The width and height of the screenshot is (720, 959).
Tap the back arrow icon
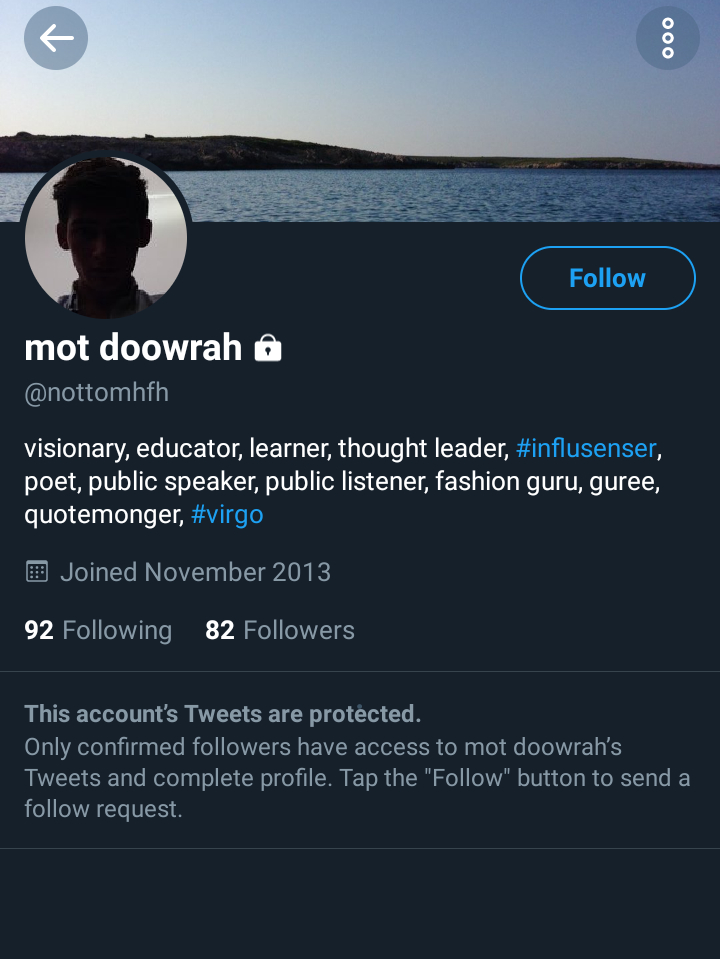click(x=56, y=39)
